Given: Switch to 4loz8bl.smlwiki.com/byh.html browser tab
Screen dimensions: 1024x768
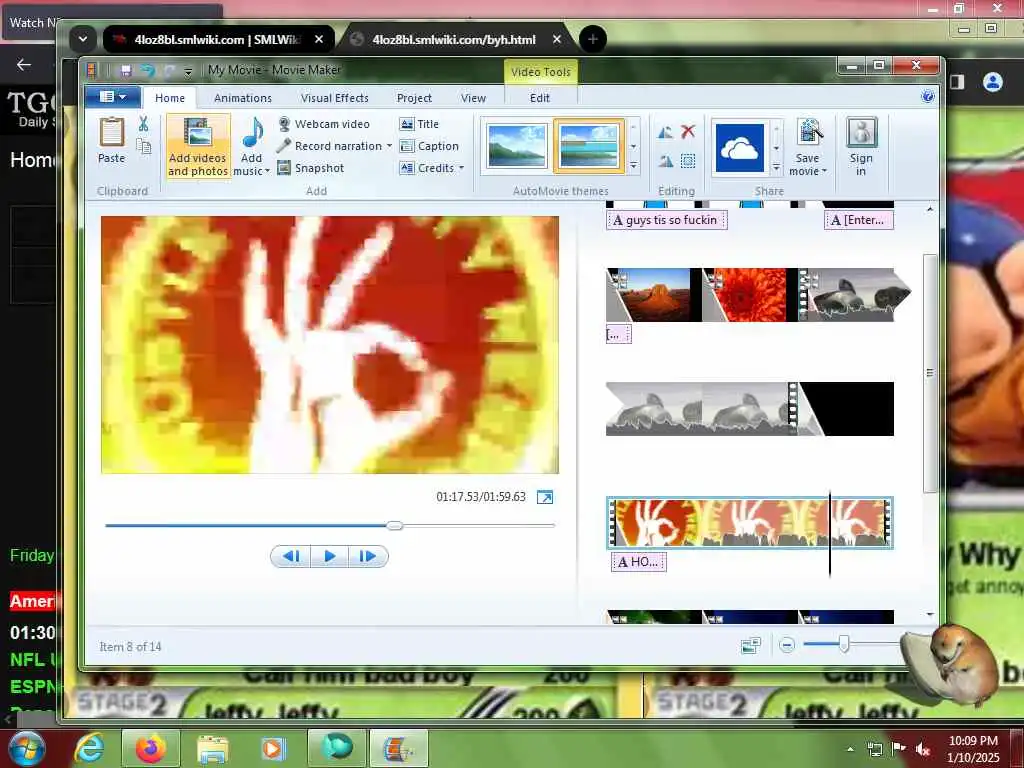Looking at the screenshot, I should click(455, 40).
